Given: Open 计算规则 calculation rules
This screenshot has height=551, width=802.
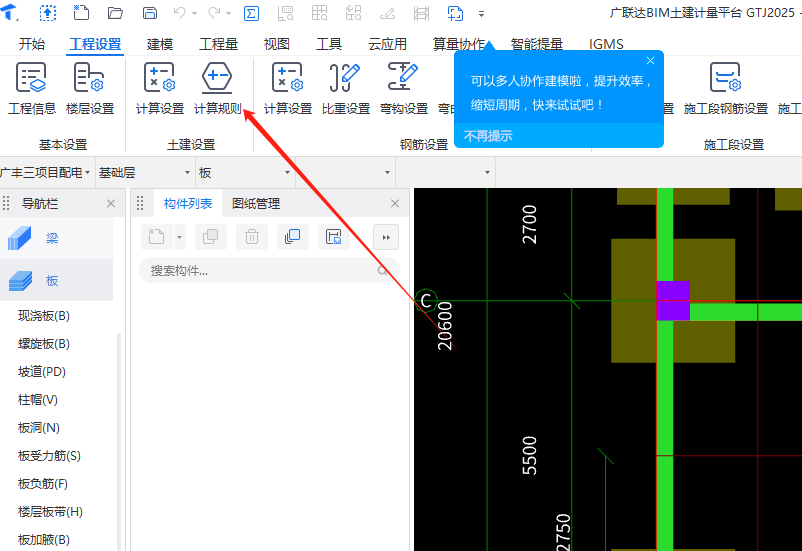Looking at the screenshot, I should 217,88.
